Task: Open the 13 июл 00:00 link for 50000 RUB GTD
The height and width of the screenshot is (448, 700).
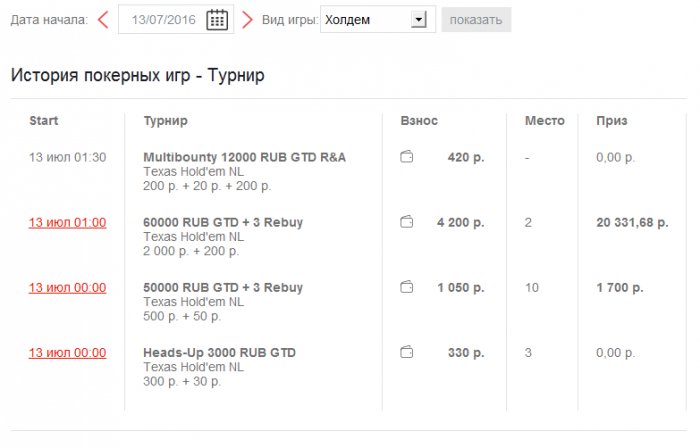Action: pos(67,287)
